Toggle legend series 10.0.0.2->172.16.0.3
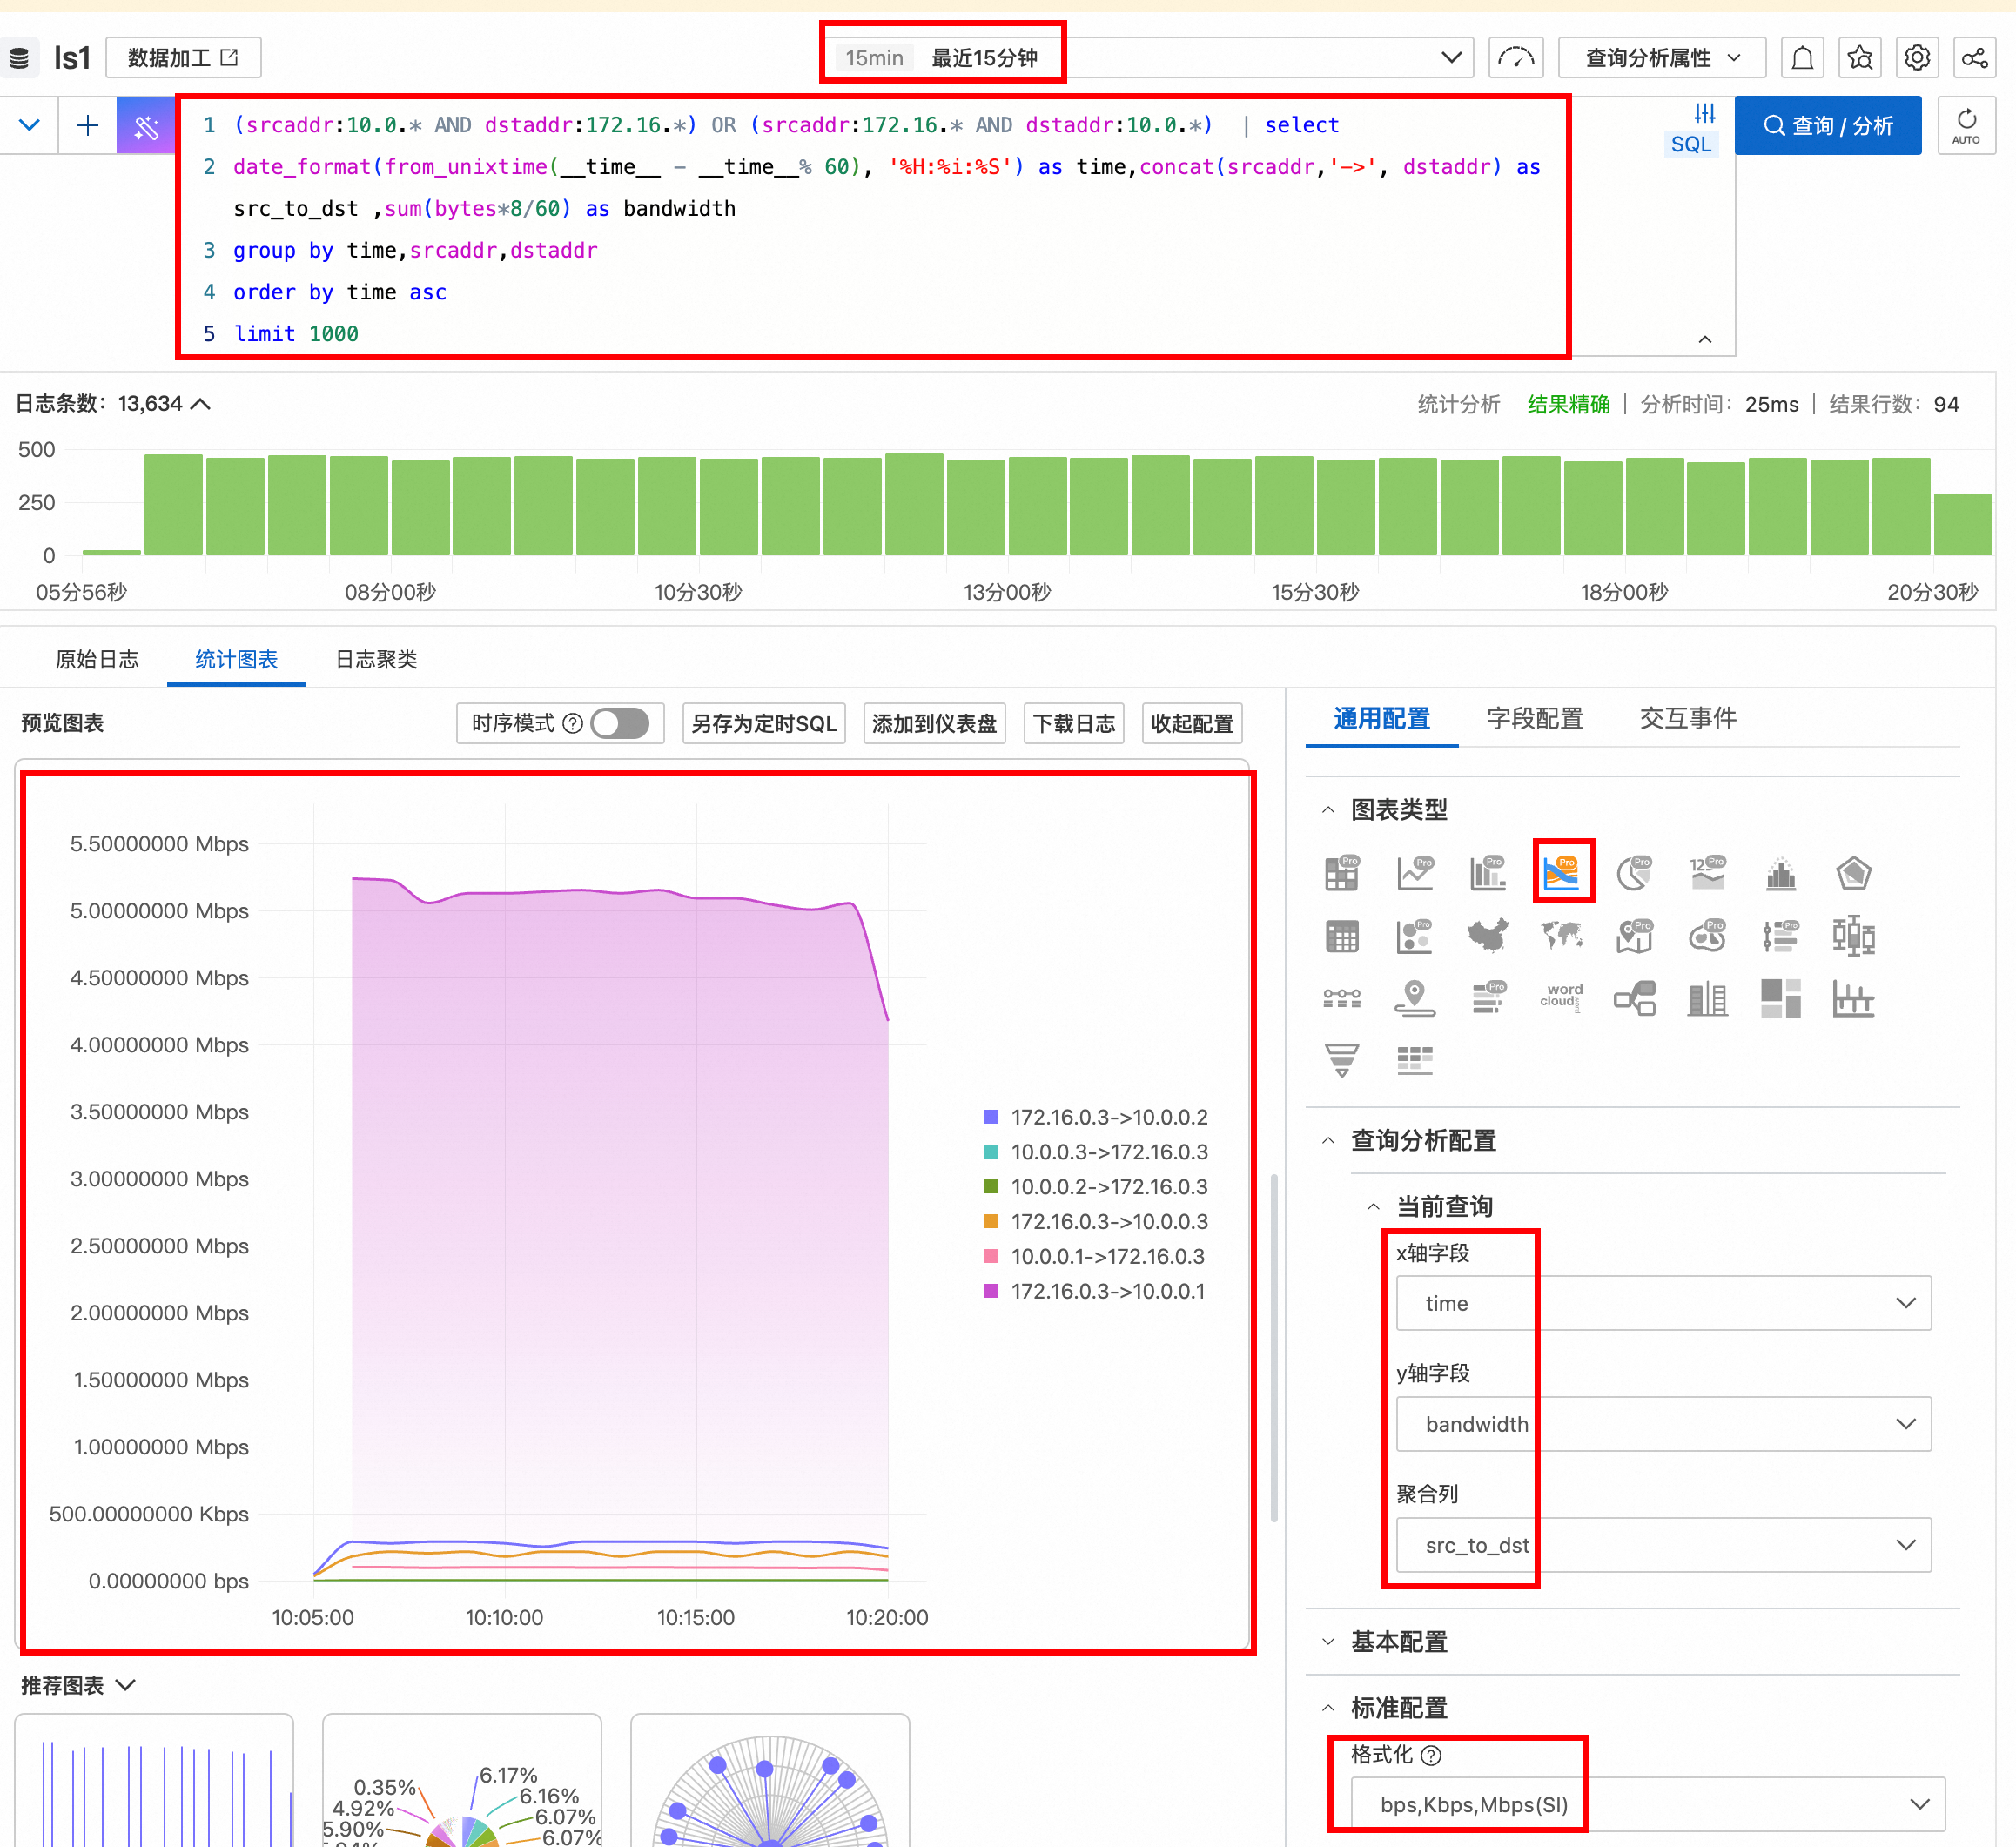The width and height of the screenshot is (2016, 1847). point(1096,1187)
